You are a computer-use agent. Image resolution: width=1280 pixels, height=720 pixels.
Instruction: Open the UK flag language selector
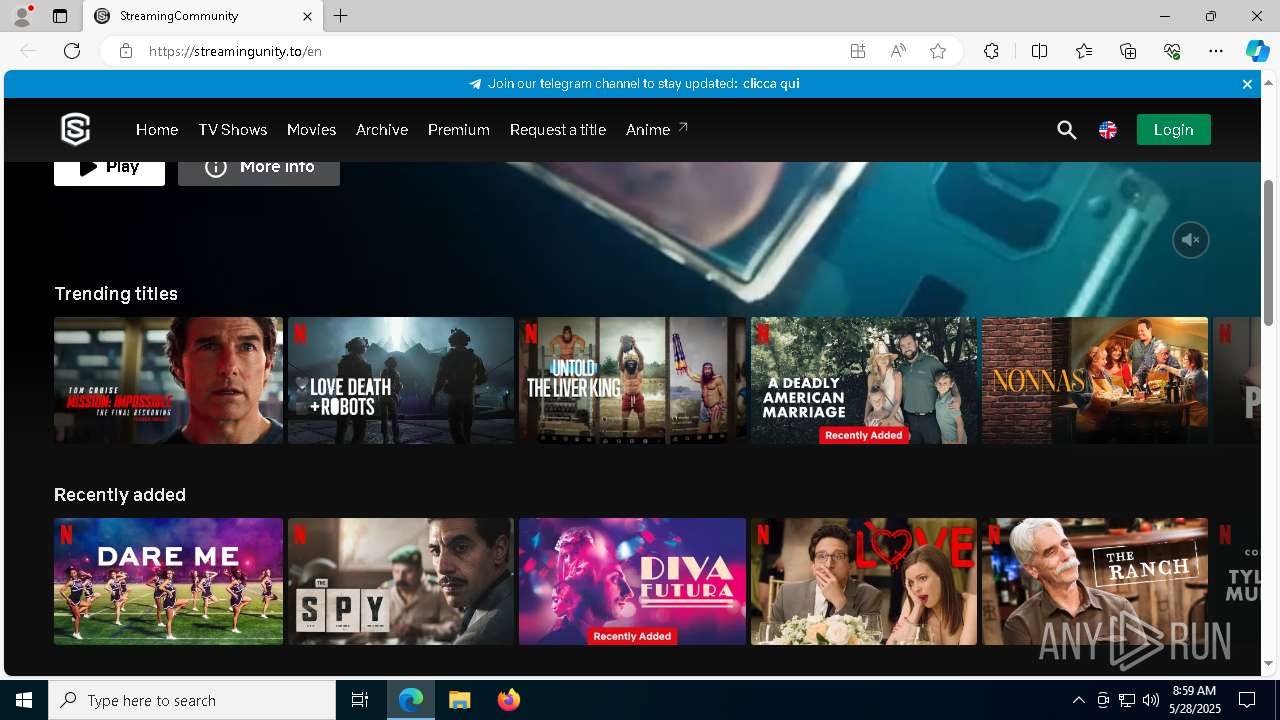(1107, 130)
